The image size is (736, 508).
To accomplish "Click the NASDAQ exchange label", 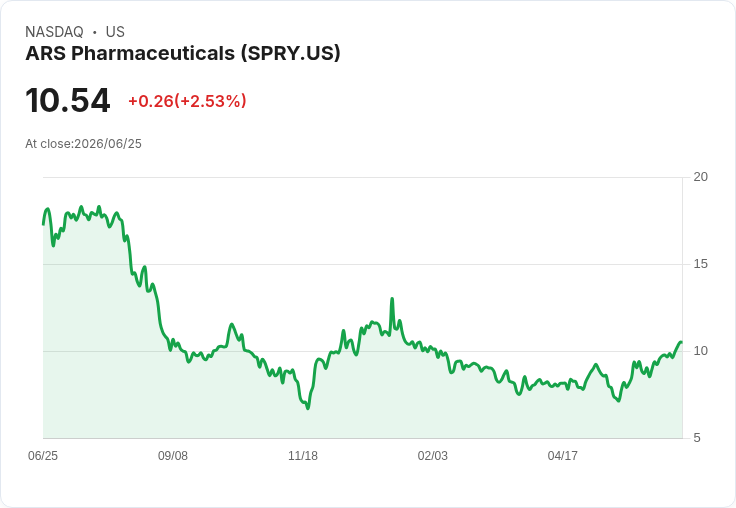I will tap(54, 32).
